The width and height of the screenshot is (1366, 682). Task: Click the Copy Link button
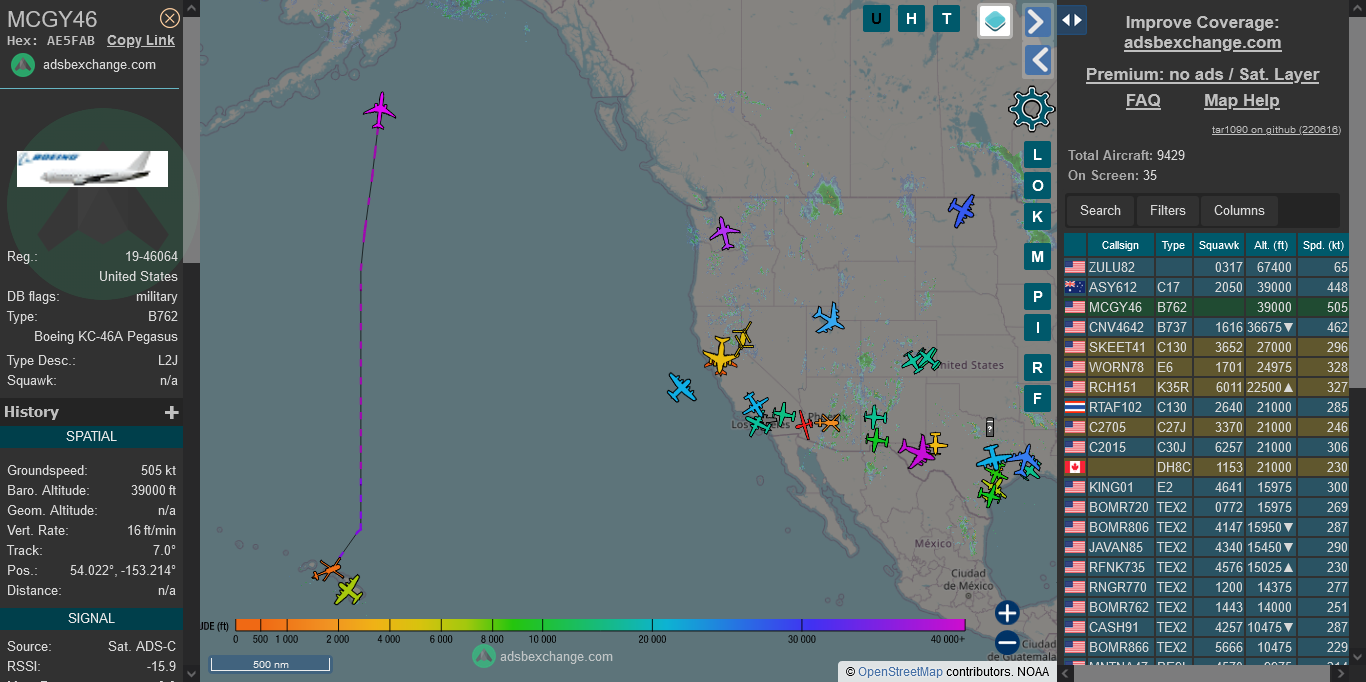(x=141, y=40)
